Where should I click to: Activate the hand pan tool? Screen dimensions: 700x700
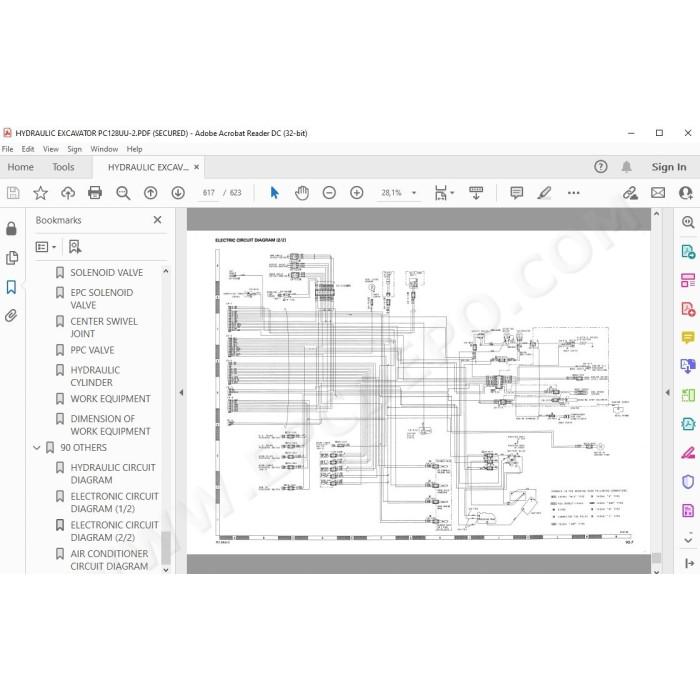point(302,193)
